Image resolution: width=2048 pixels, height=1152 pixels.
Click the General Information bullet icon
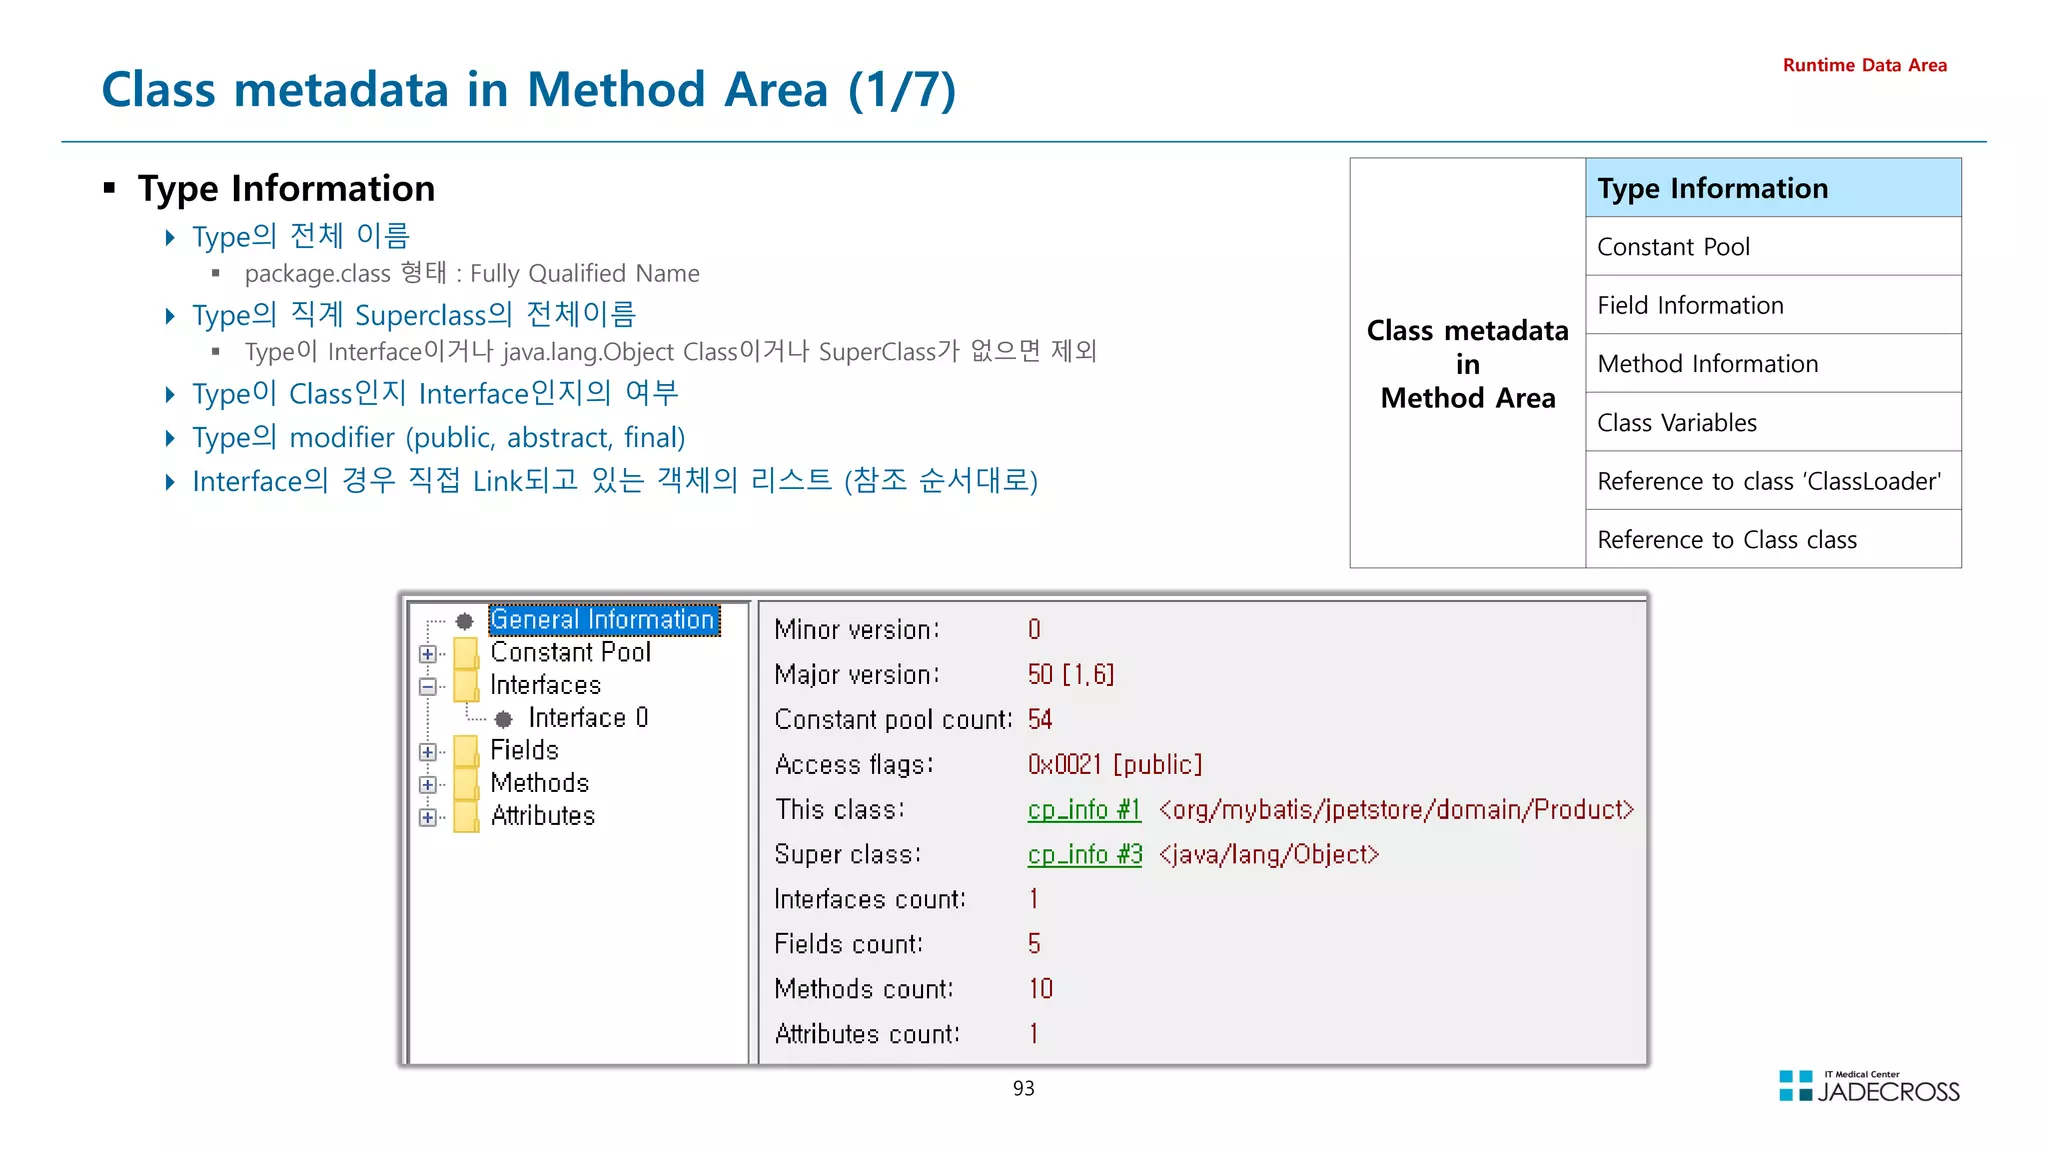pos(465,621)
